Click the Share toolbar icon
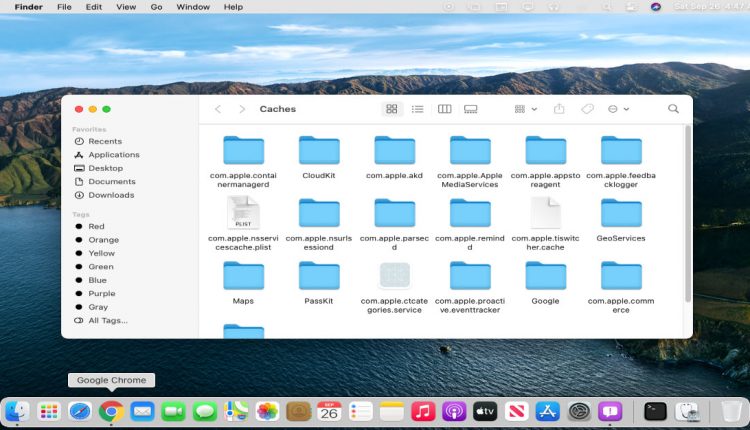 (x=559, y=109)
